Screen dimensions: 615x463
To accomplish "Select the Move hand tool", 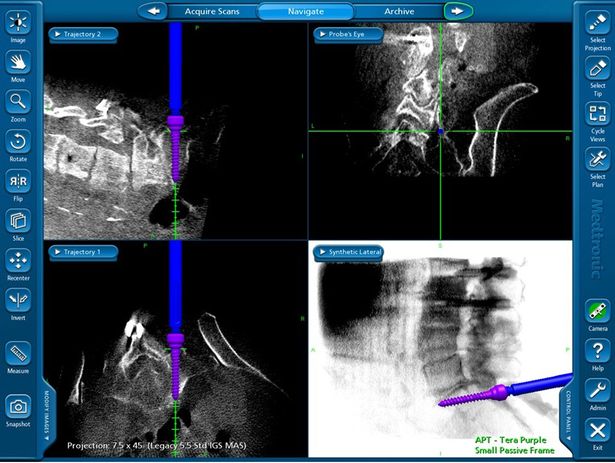I will [x=18, y=62].
